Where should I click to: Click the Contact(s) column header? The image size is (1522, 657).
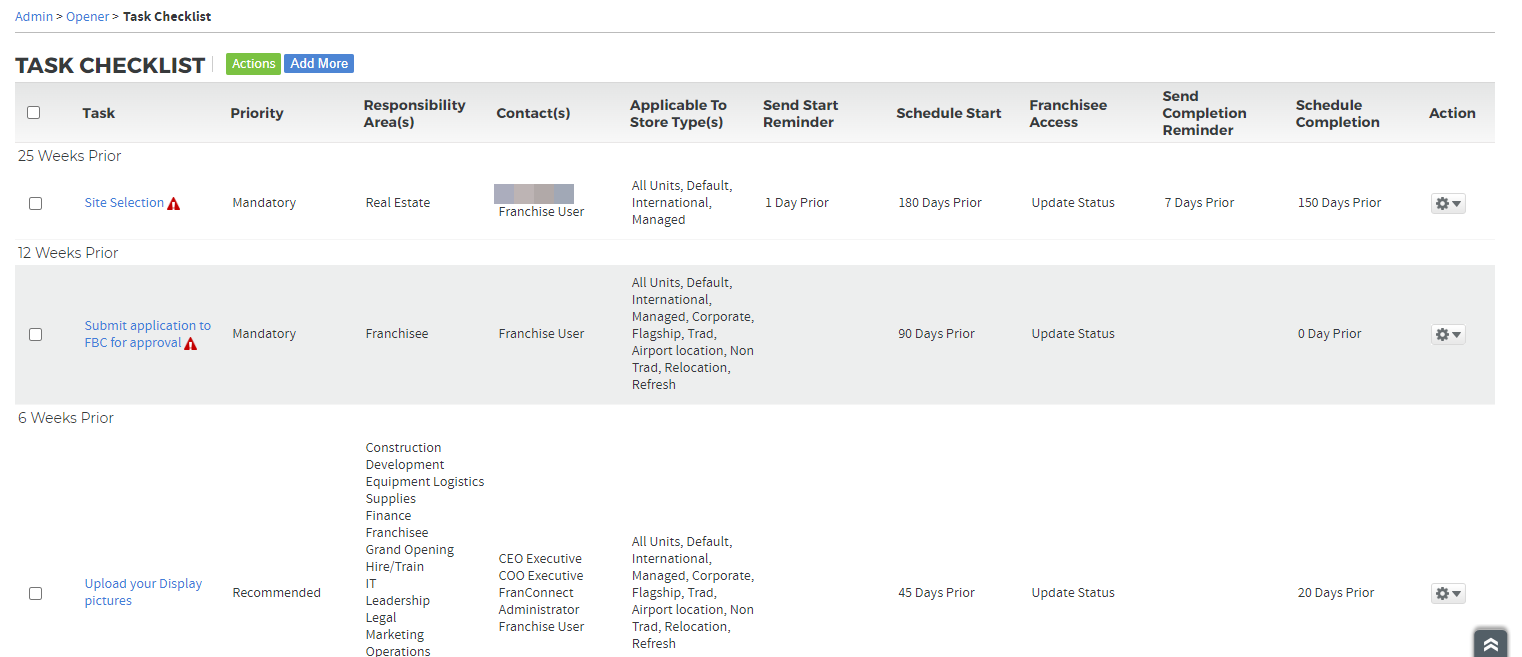click(533, 113)
